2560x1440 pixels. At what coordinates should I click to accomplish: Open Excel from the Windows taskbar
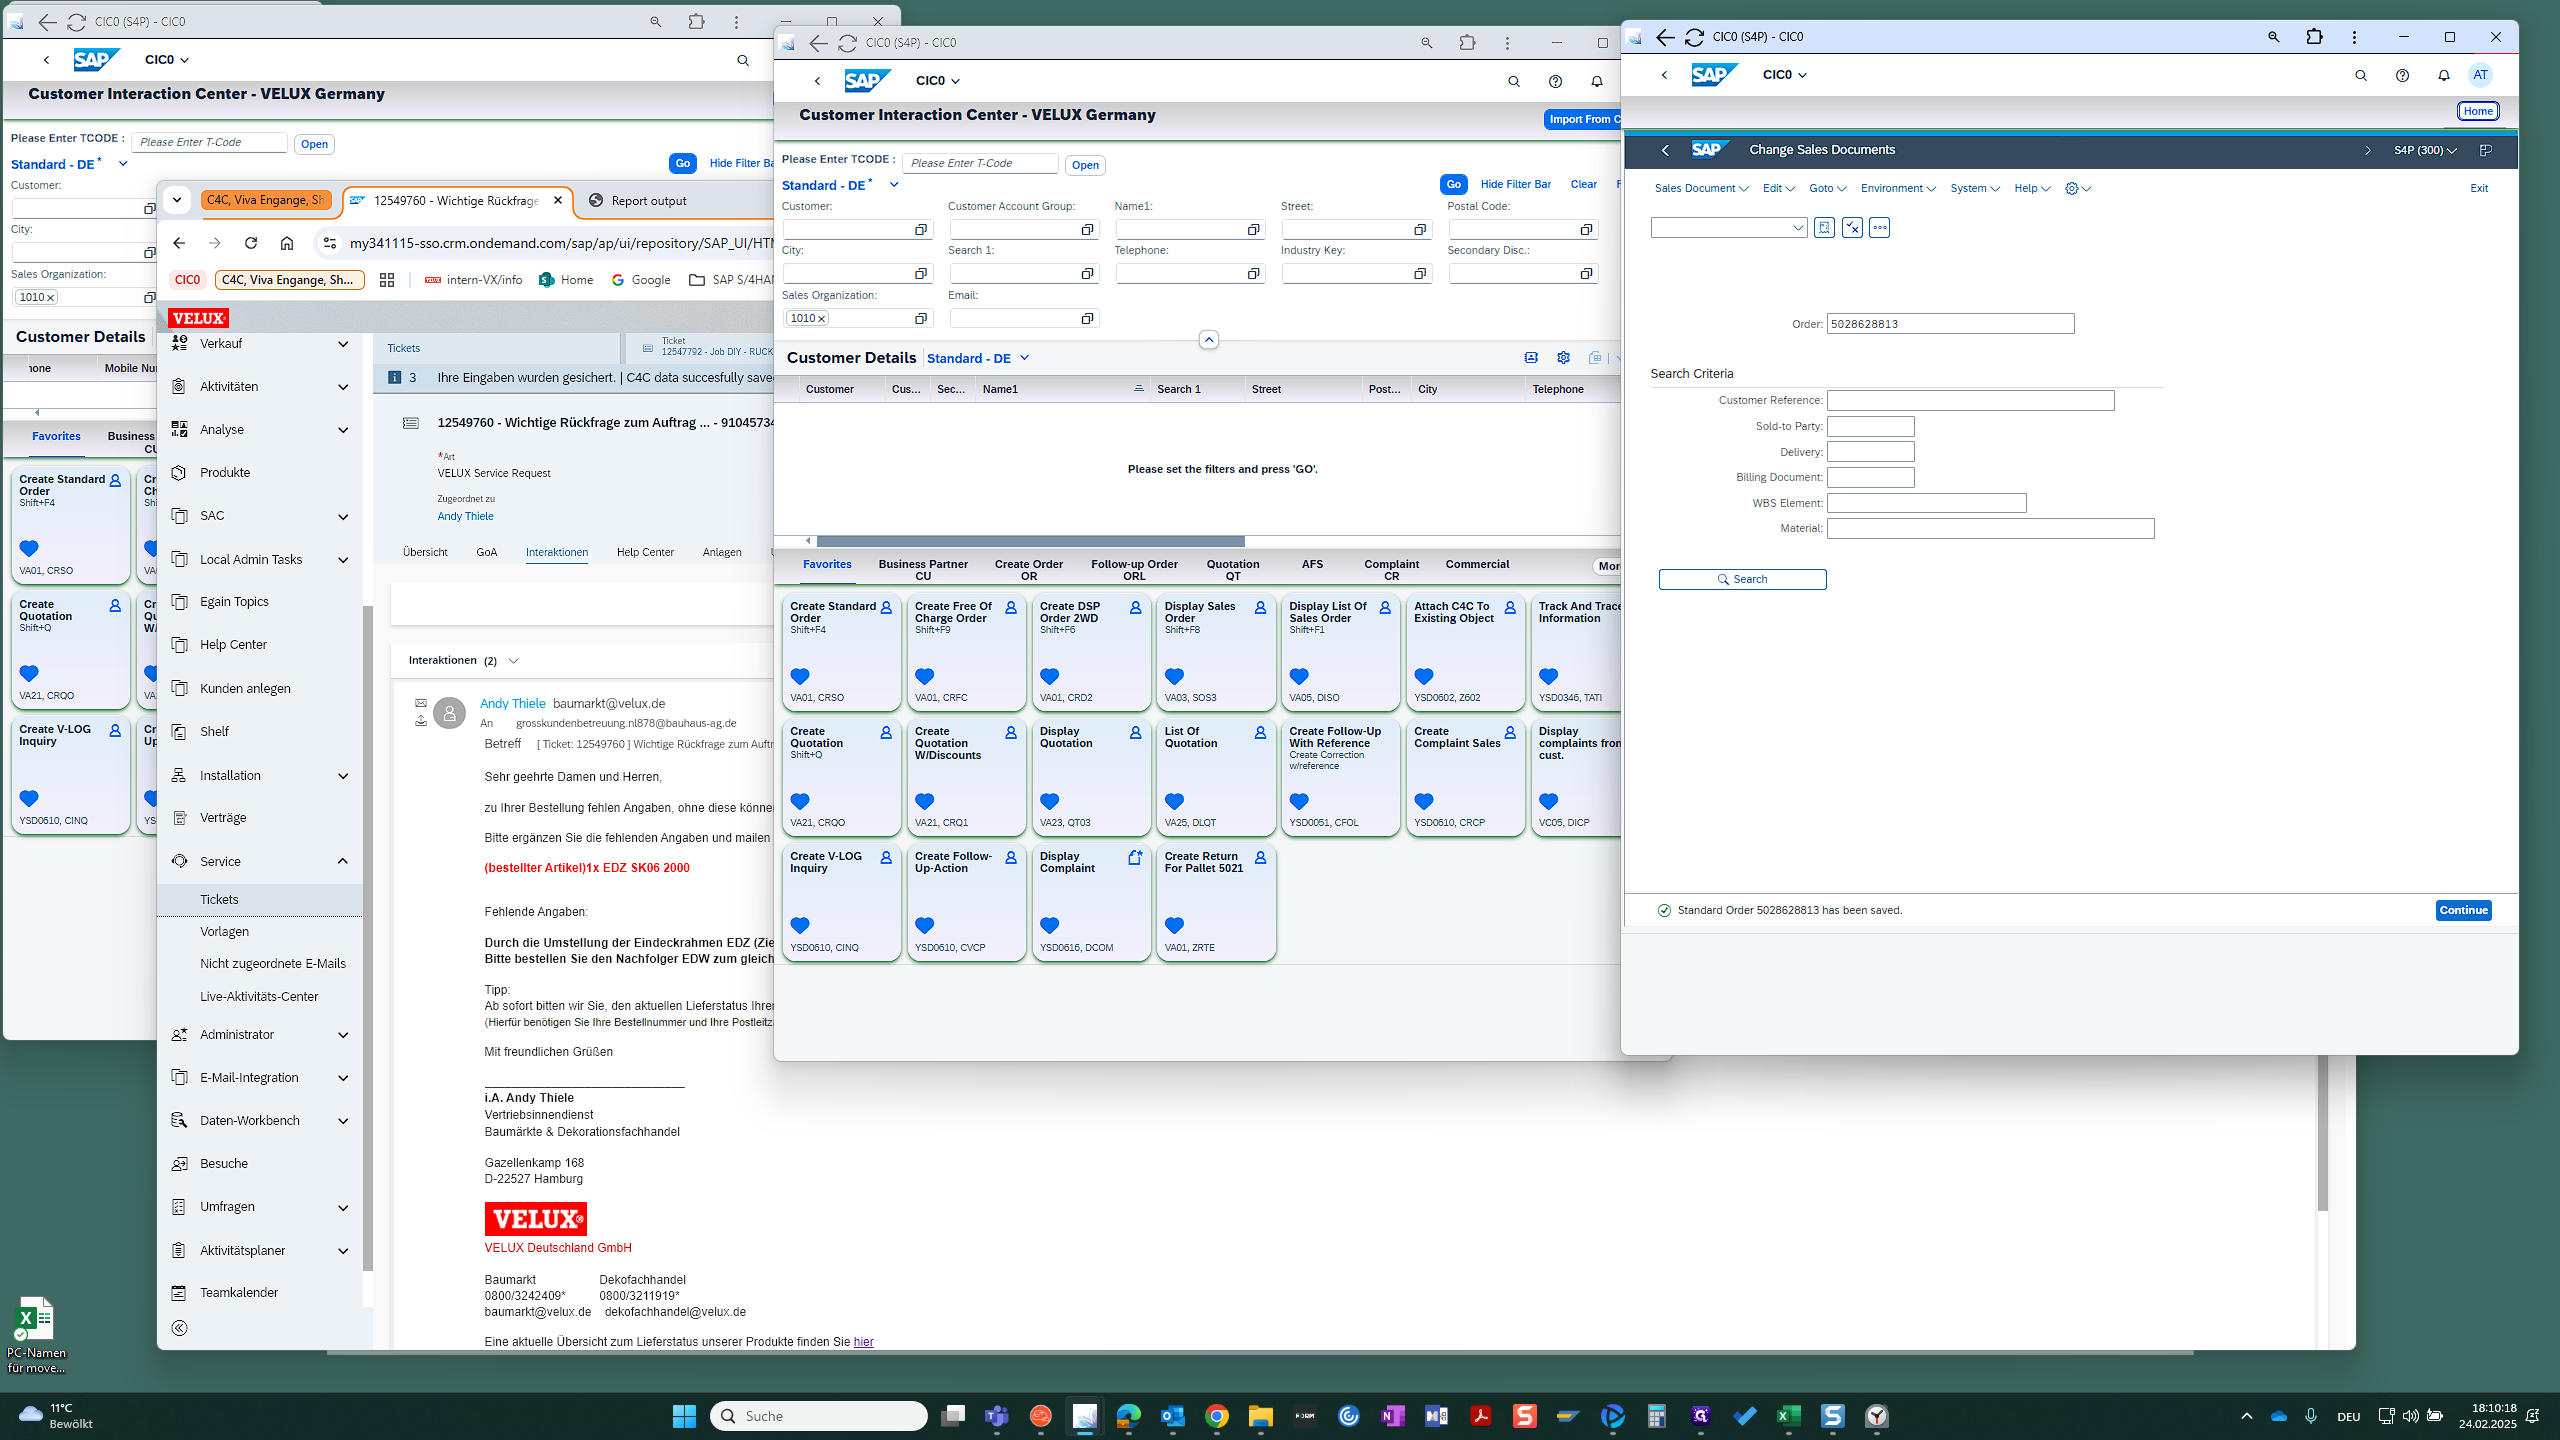[x=1789, y=1416]
